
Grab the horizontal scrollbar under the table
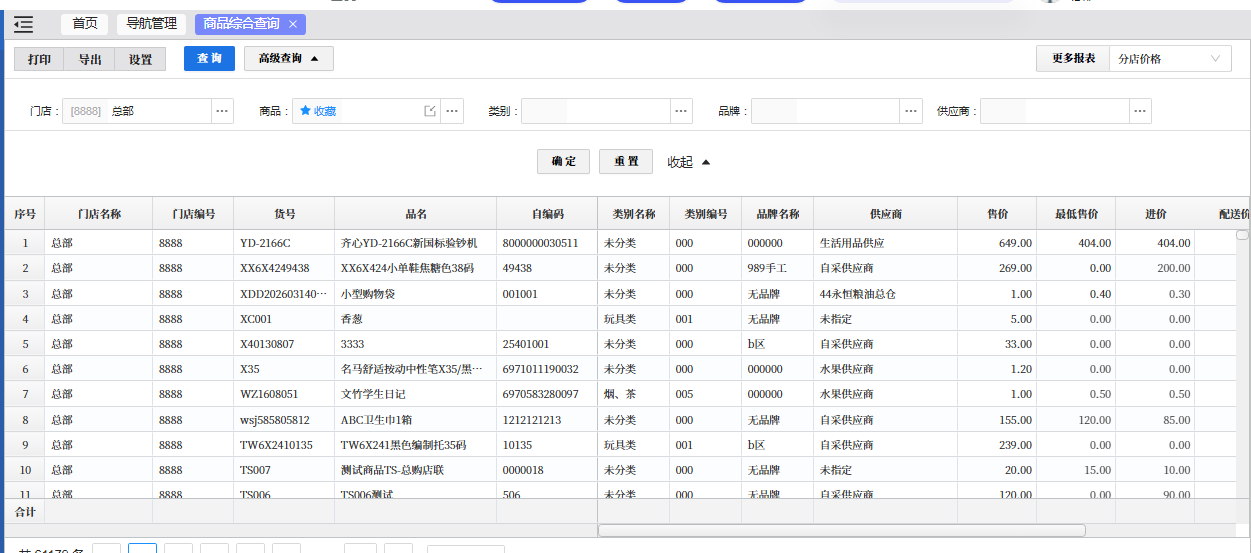pos(842,530)
